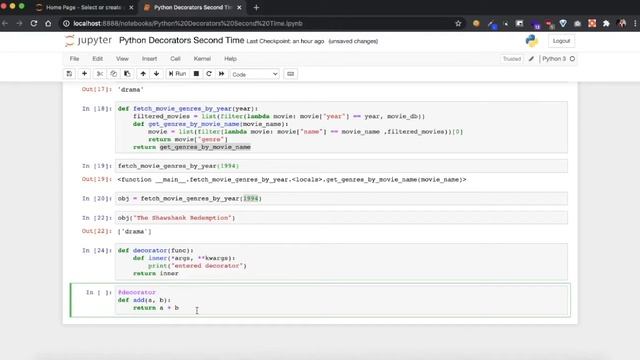Click the In [24] cell prompt
Viewport: 640px width, 360px height.
coord(97,250)
